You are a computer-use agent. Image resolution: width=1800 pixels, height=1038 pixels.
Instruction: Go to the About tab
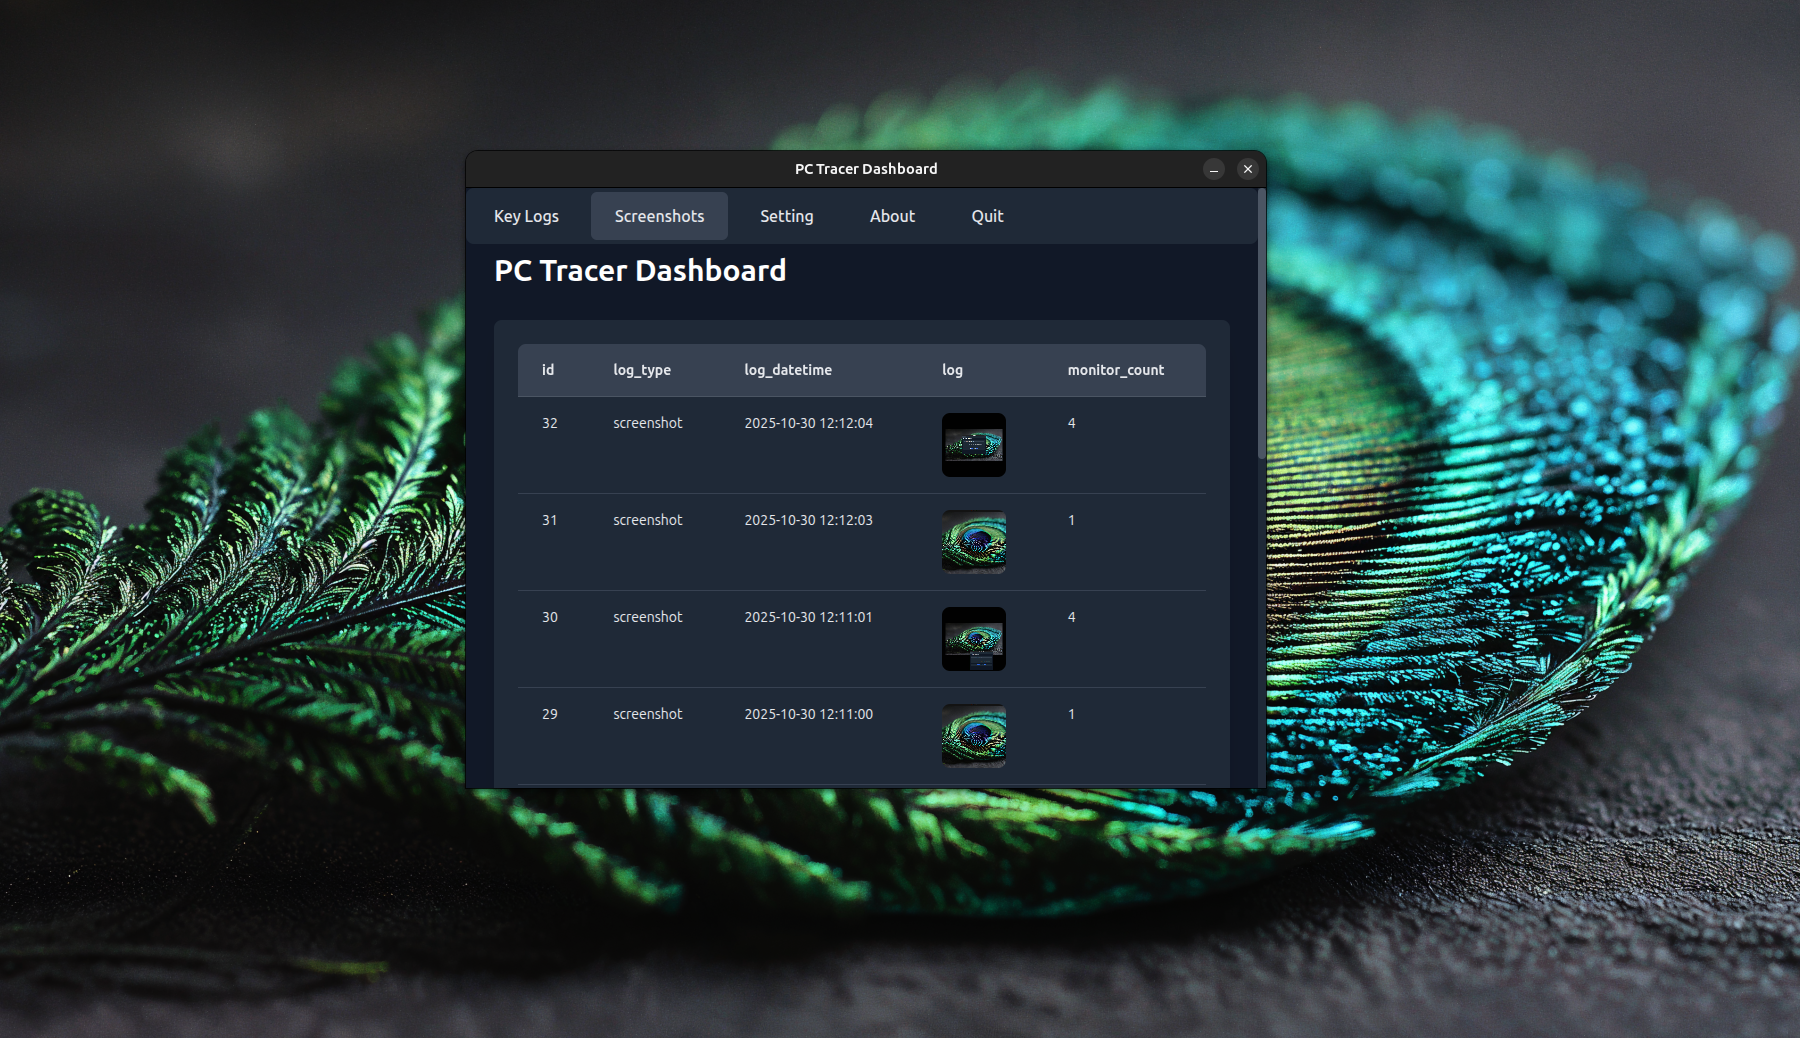pyautogui.click(x=892, y=216)
